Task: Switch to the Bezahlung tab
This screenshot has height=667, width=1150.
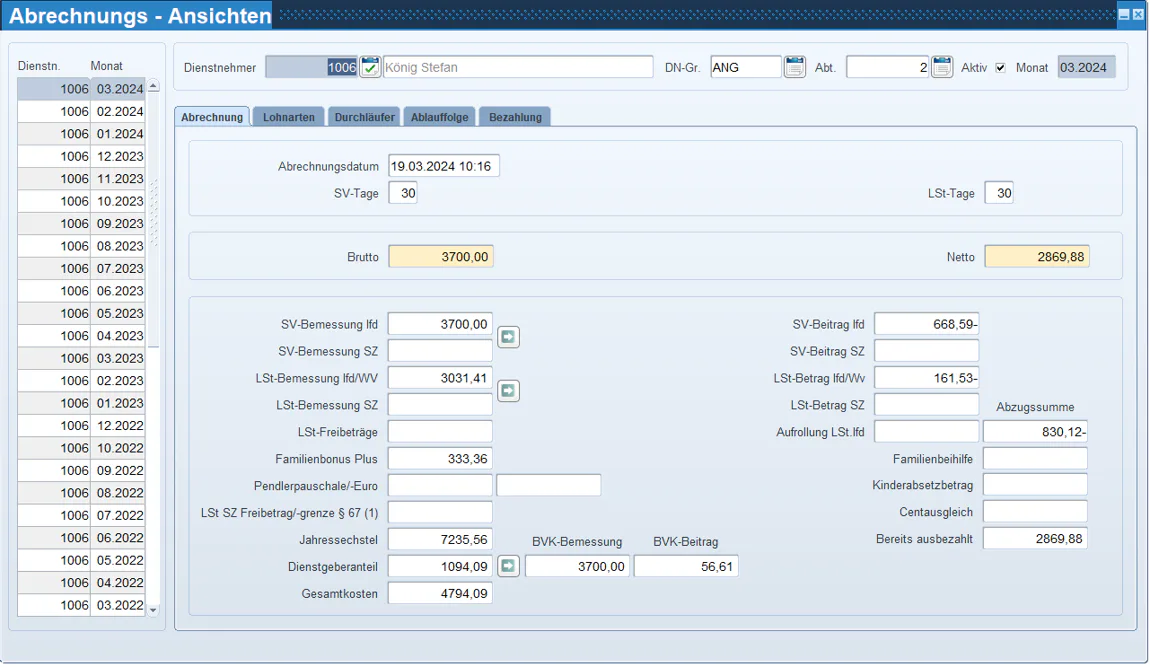Action: pyautogui.click(x=516, y=117)
